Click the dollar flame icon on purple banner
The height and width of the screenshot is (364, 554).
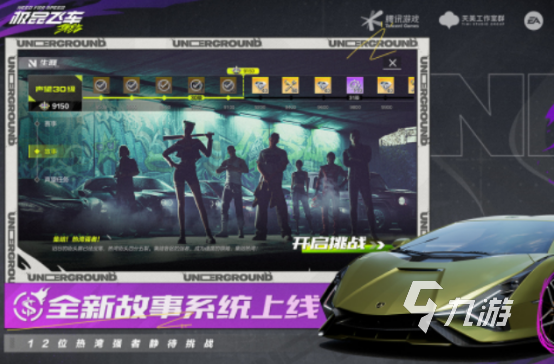click(30, 305)
